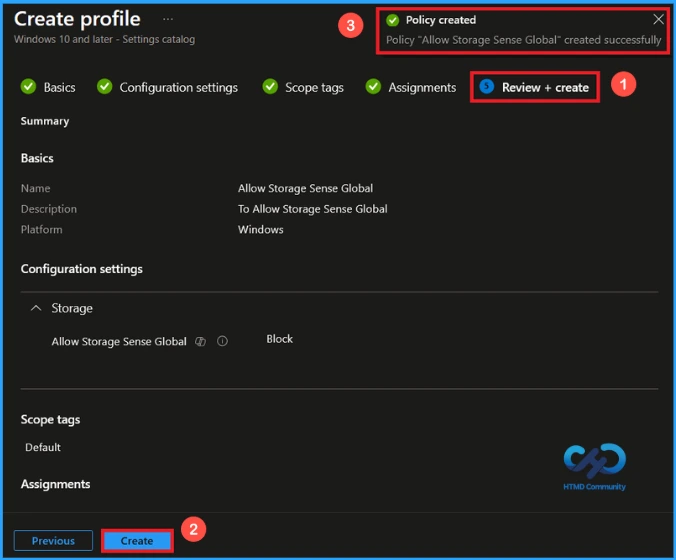
Task: Click the Create profile page title
Action: pyautogui.click(x=77, y=19)
